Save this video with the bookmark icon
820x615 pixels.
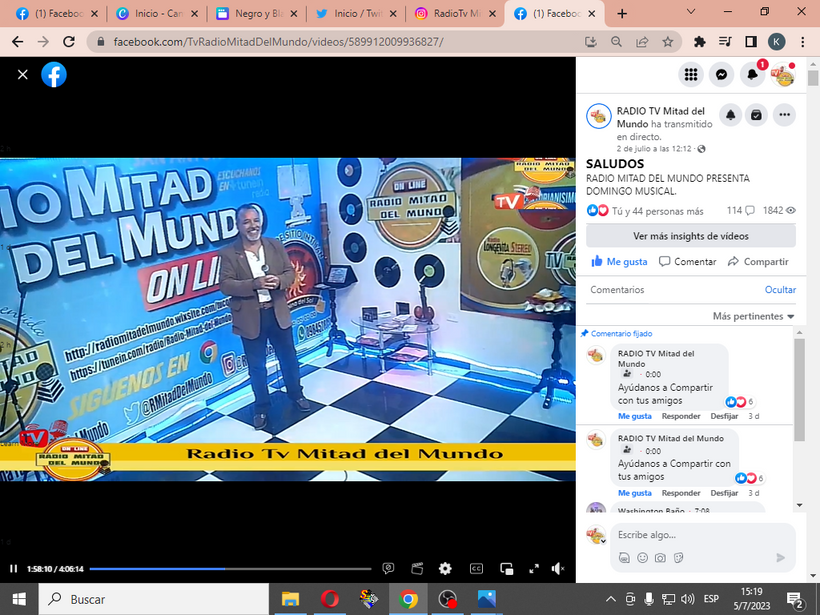click(756, 115)
